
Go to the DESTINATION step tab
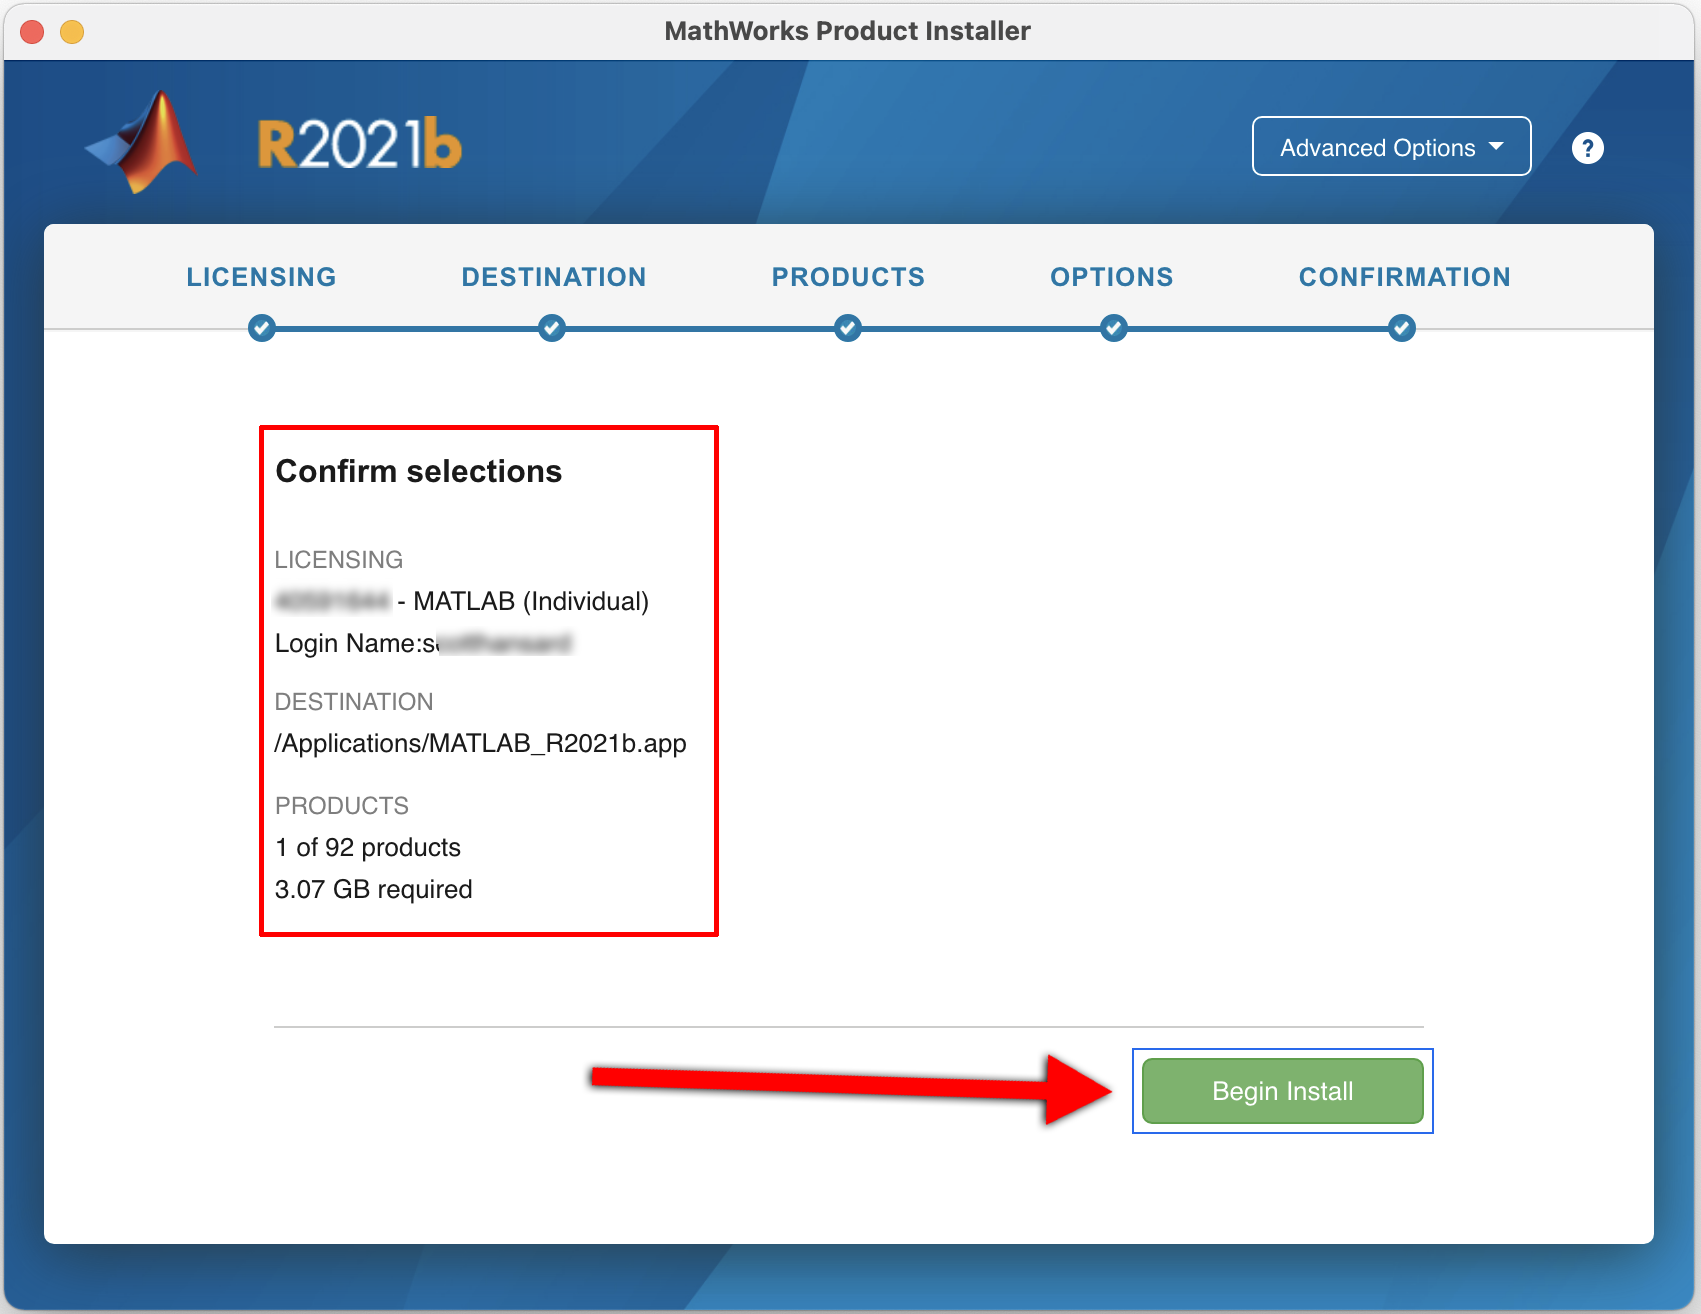[554, 277]
